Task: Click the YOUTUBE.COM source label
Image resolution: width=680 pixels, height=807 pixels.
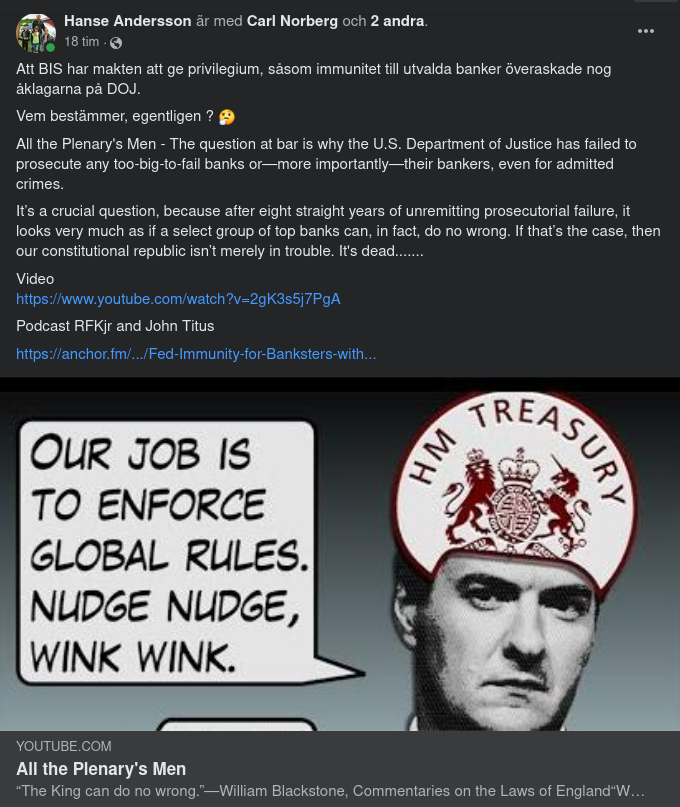Action: [x=64, y=746]
